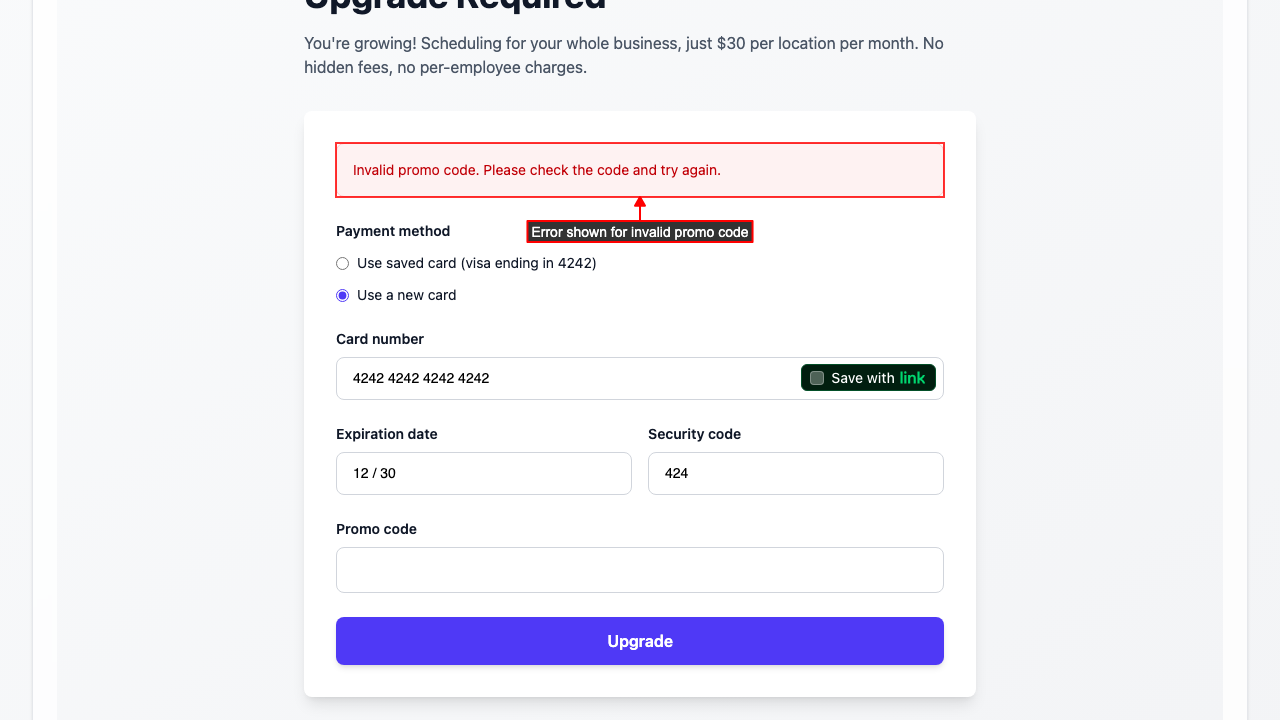Select the new card radio button
Image resolution: width=1280 pixels, height=720 pixels.
click(343, 296)
